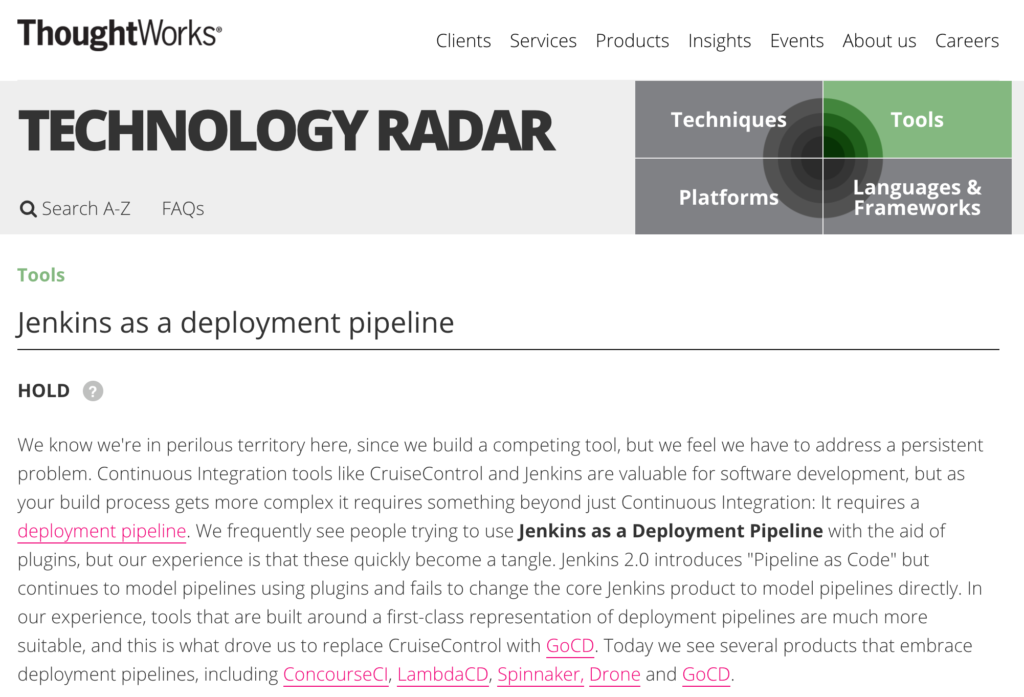Open the Services menu item
Viewport: 1024px width, 697px height.
pyautogui.click(x=543, y=41)
